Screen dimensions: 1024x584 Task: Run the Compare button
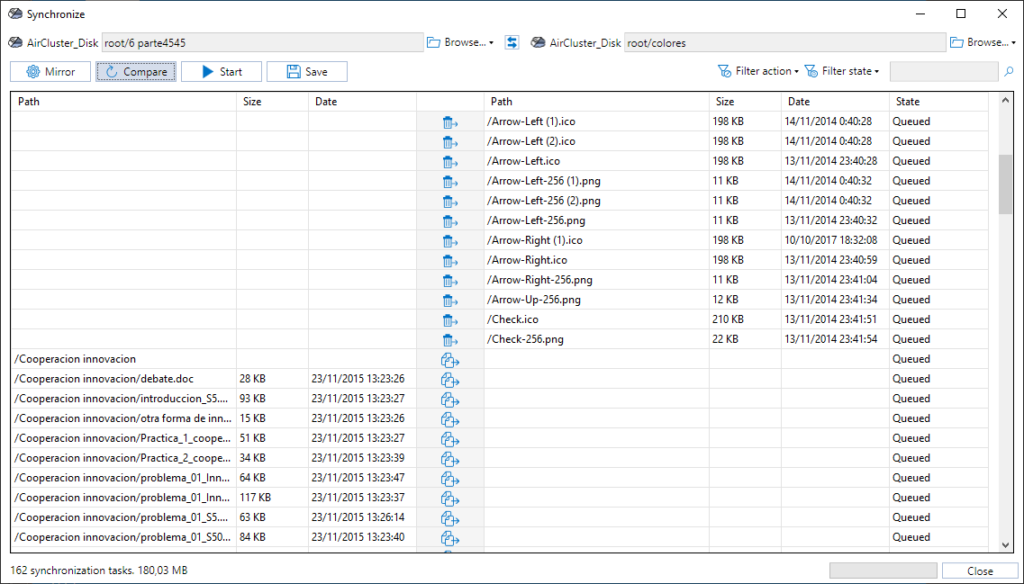pyautogui.click(x=136, y=71)
